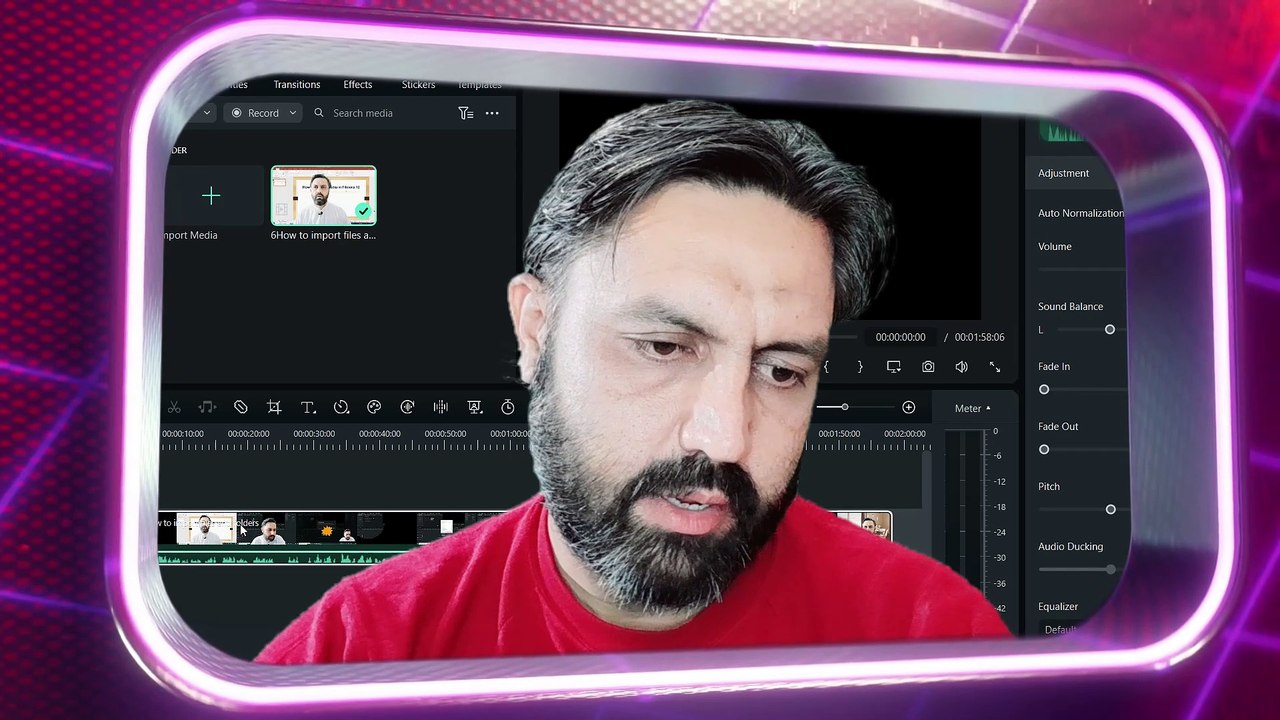
Task: Take a snapshot with the camera icon
Action: pos(928,367)
